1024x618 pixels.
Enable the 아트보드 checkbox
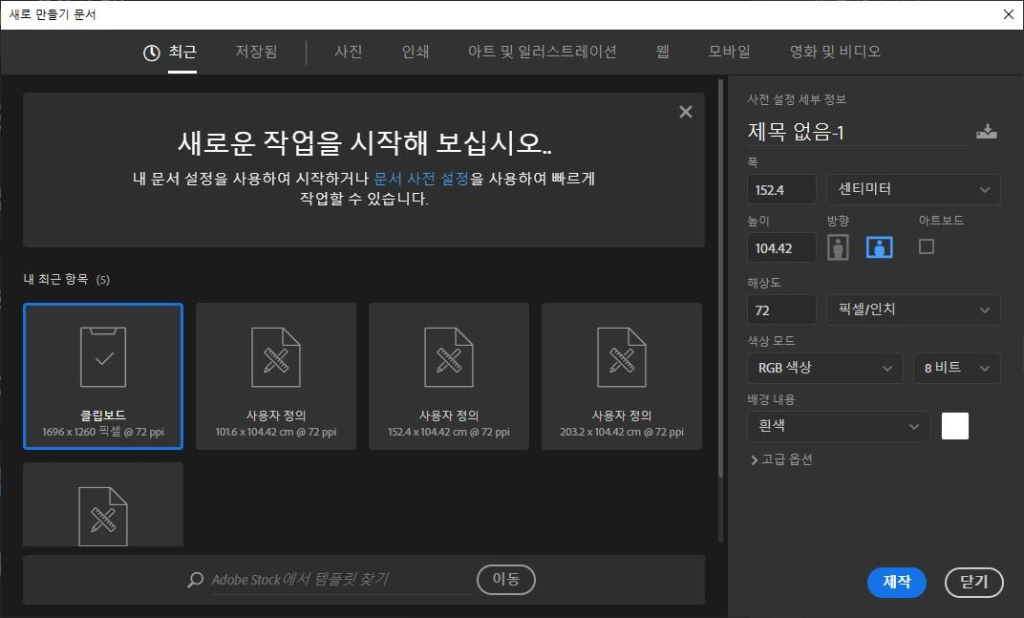click(x=926, y=246)
